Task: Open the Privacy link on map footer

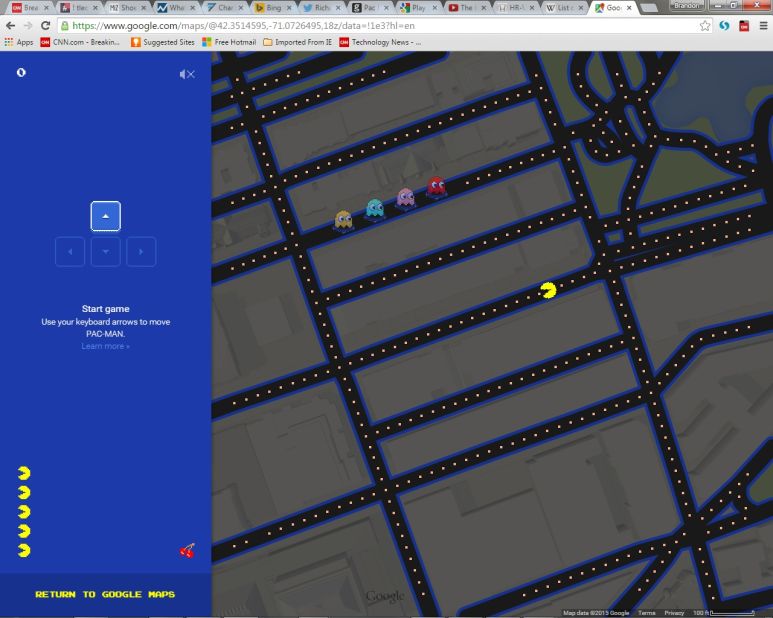Action: [x=674, y=613]
